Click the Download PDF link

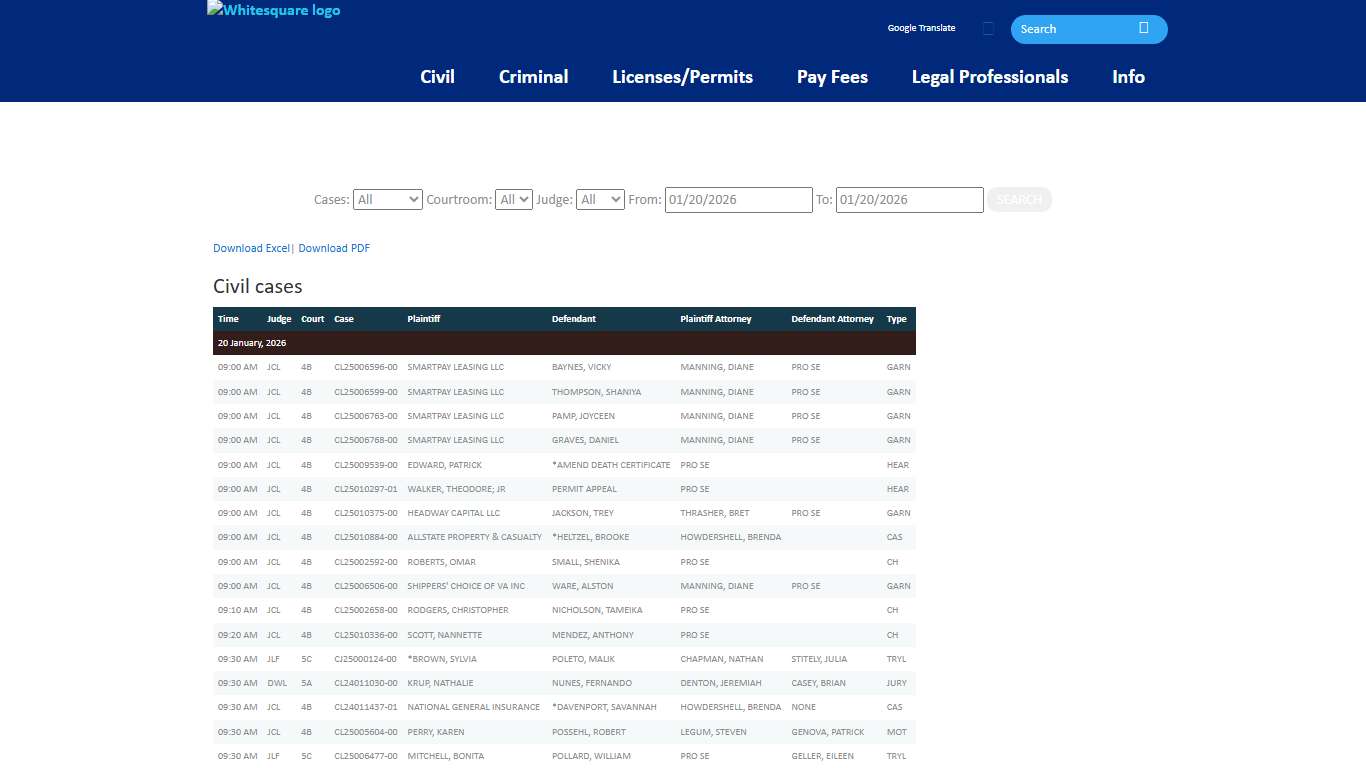(334, 248)
